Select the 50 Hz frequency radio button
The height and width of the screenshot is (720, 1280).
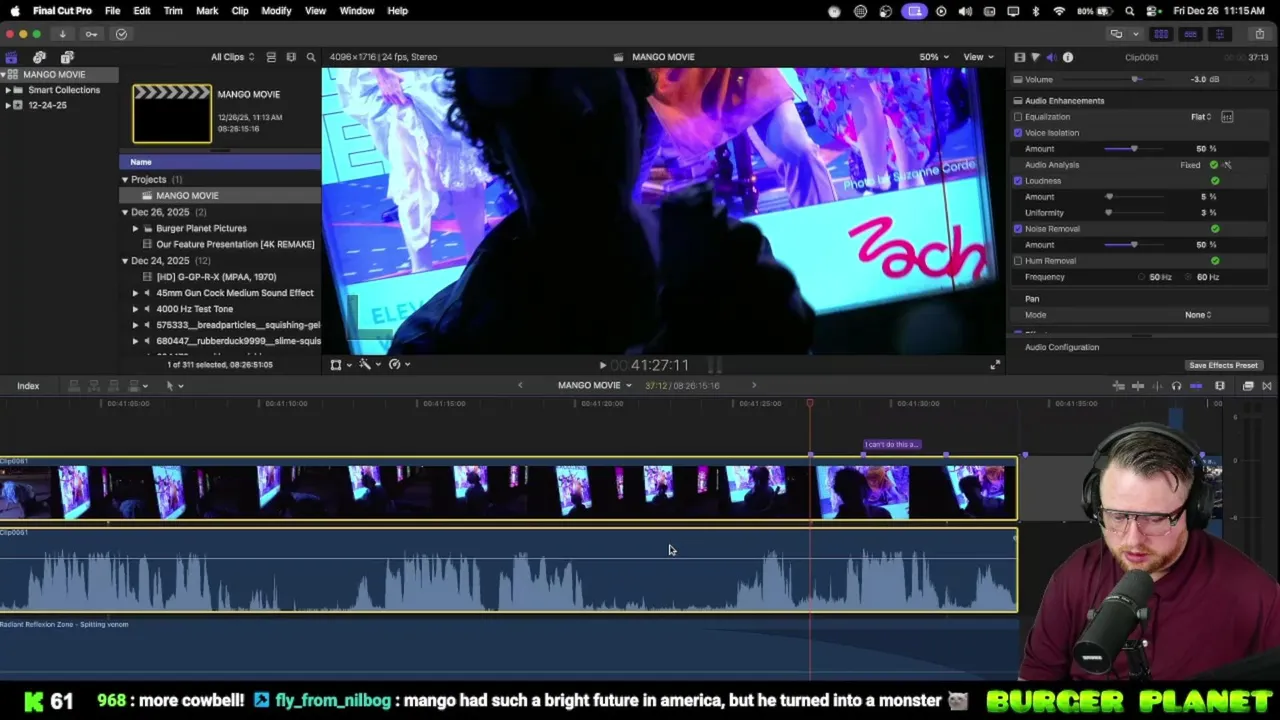[1141, 277]
